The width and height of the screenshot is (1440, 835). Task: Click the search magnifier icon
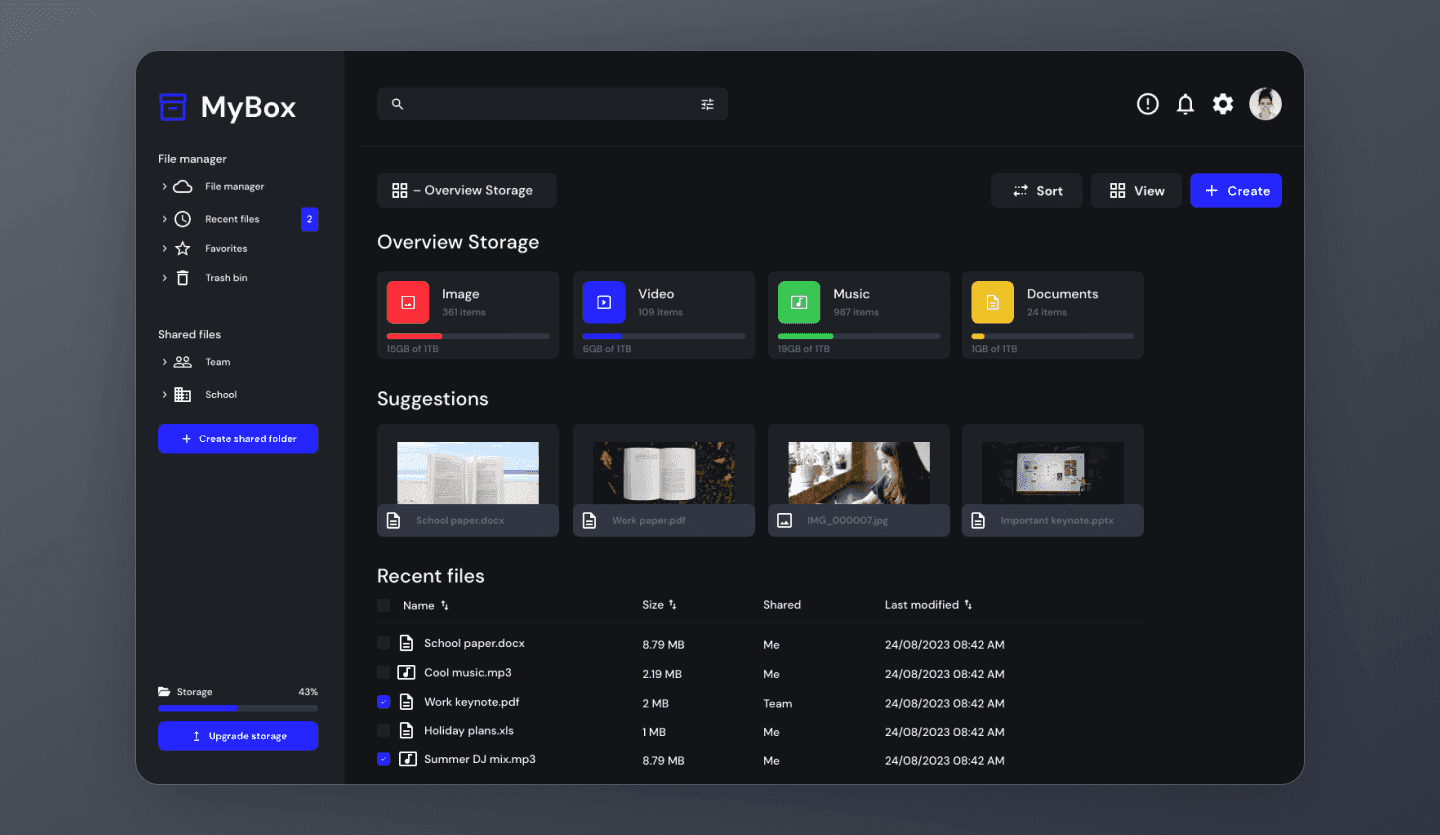397,104
